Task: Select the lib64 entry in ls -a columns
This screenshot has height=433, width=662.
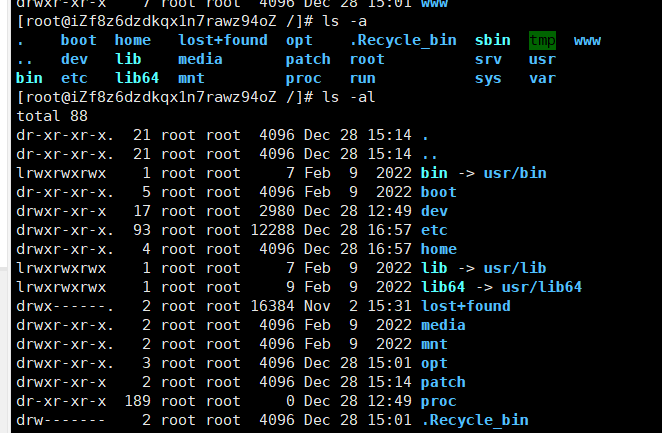Action: (x=137, y=78)
